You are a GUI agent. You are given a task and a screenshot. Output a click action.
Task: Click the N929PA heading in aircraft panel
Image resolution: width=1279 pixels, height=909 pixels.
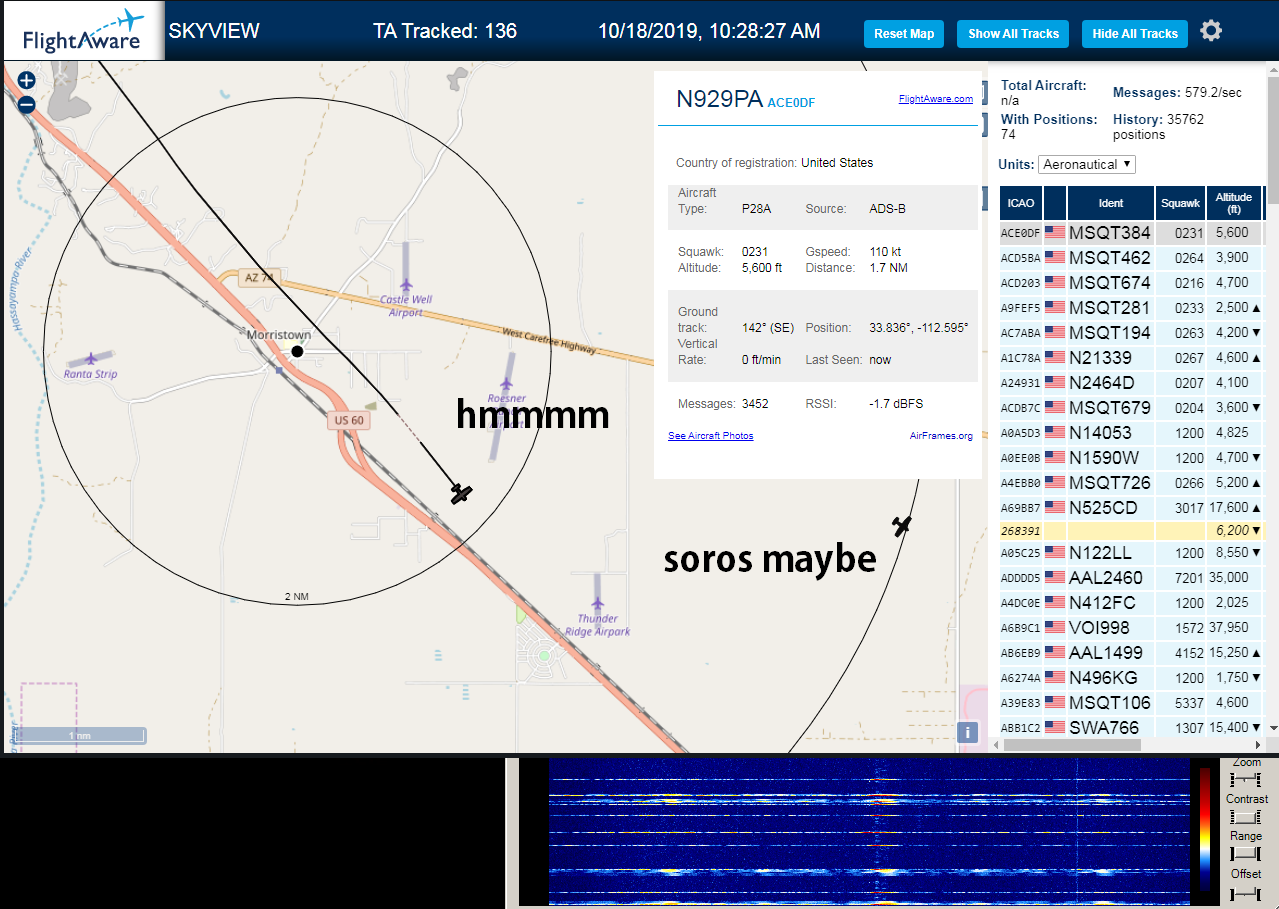720,99
